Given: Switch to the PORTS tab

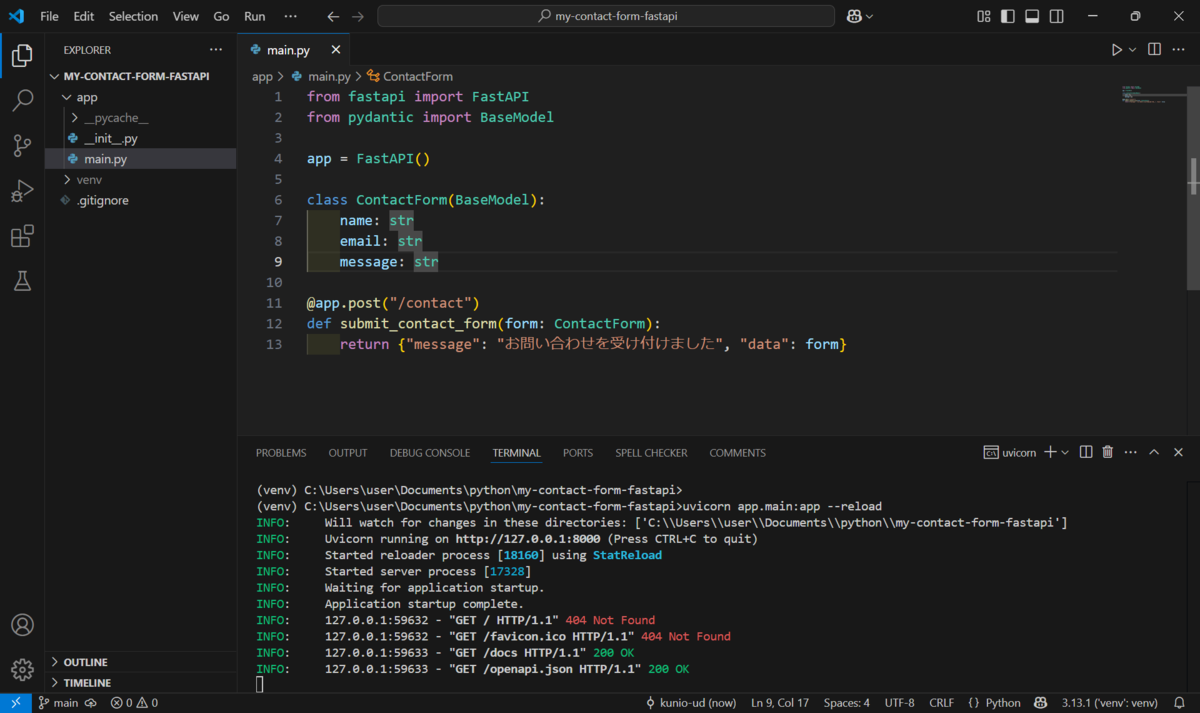Looking at the screenshot, I should (x=577, y=452).
